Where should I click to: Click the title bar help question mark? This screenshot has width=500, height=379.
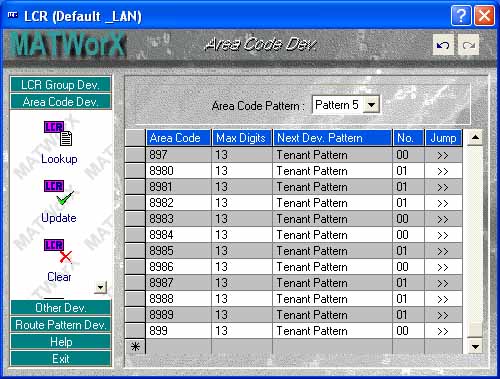coord(461,15)
